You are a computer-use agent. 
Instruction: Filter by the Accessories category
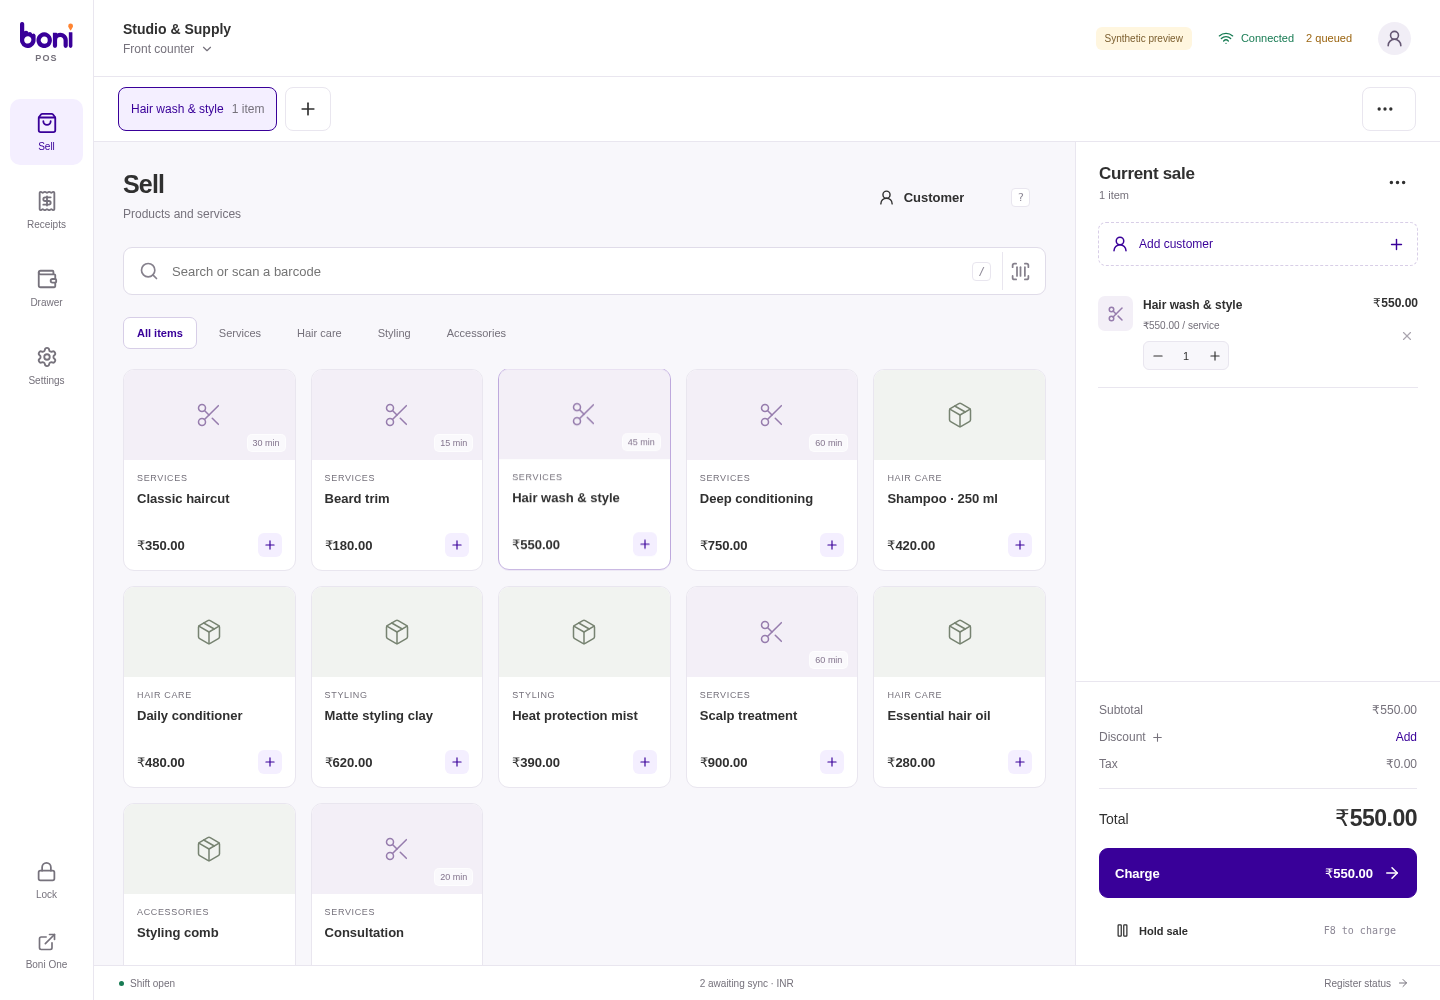(x=476, y=333)
